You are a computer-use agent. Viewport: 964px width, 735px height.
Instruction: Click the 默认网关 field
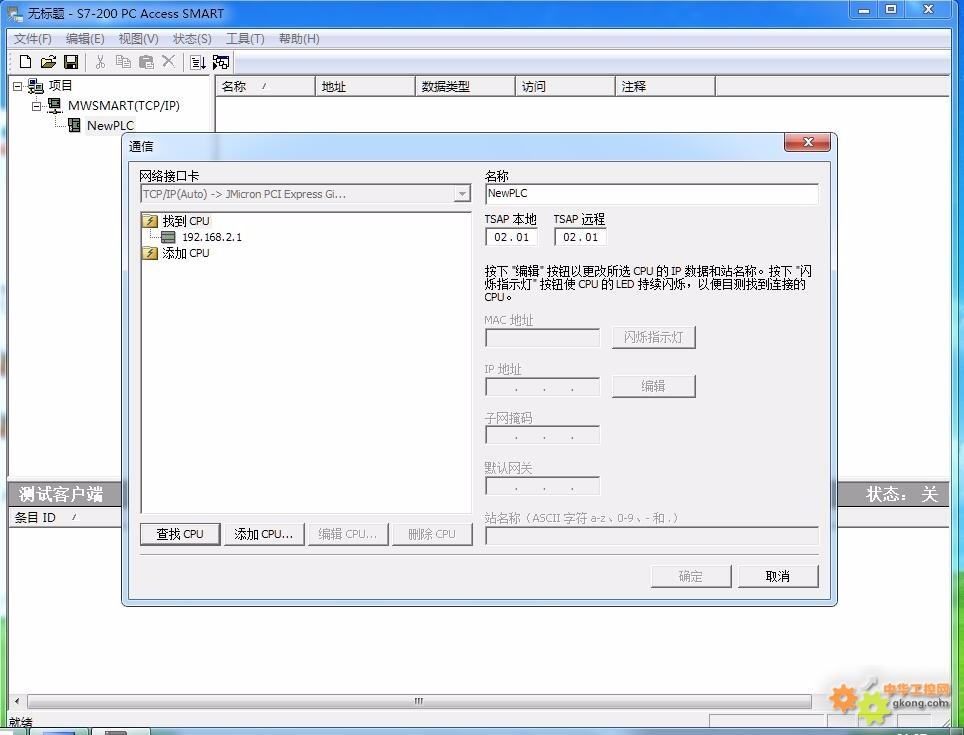point(542,486)
